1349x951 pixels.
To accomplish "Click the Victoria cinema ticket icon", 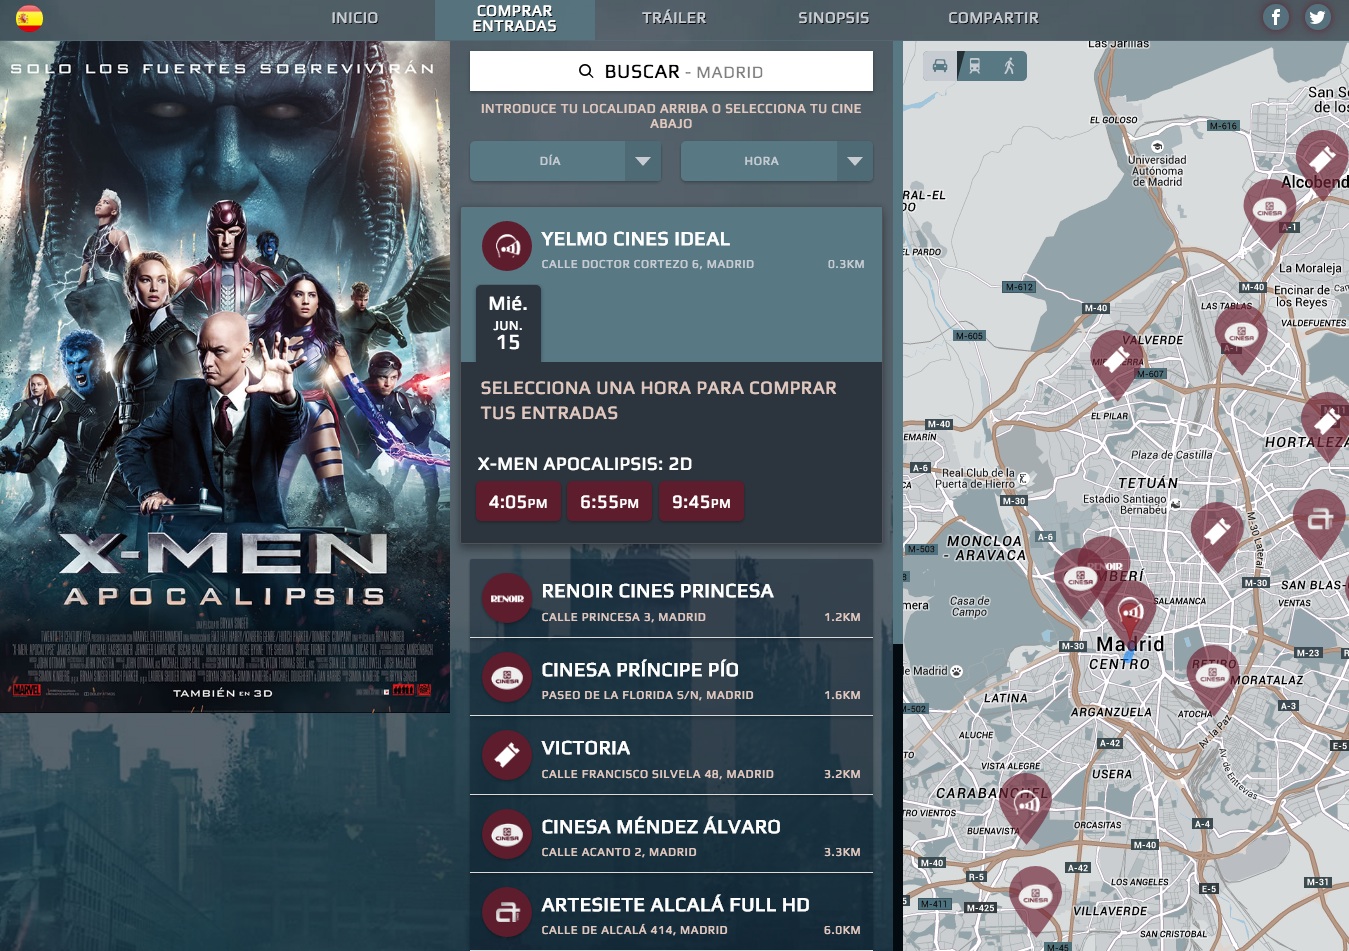I will click(x=507, y=755).
